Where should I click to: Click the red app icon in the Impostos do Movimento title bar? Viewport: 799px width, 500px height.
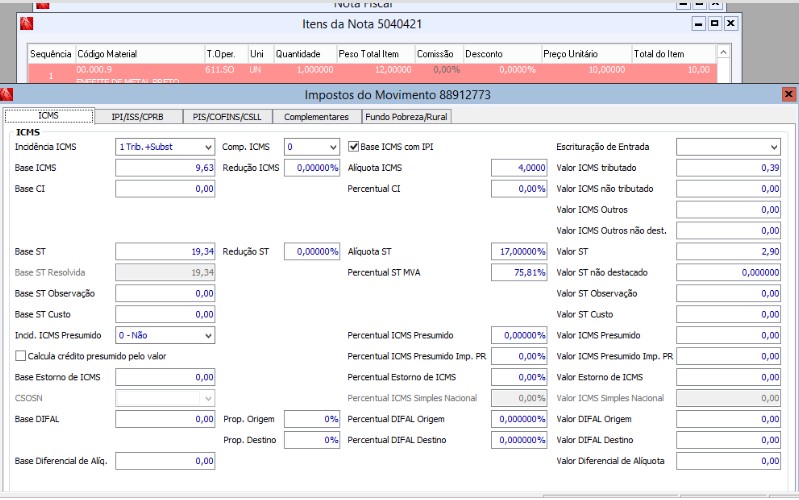(x=6, y=94)
